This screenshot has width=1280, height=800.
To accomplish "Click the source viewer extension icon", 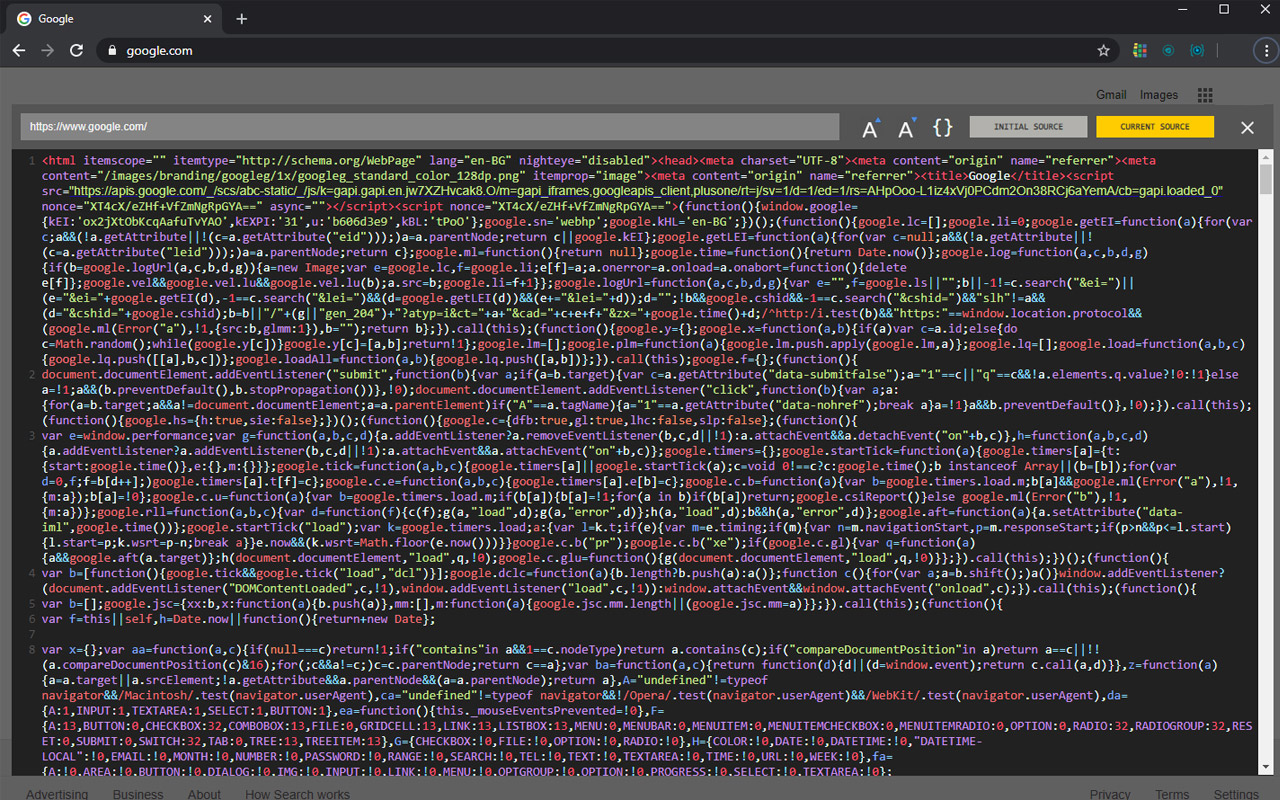I will pos(1197,50).
